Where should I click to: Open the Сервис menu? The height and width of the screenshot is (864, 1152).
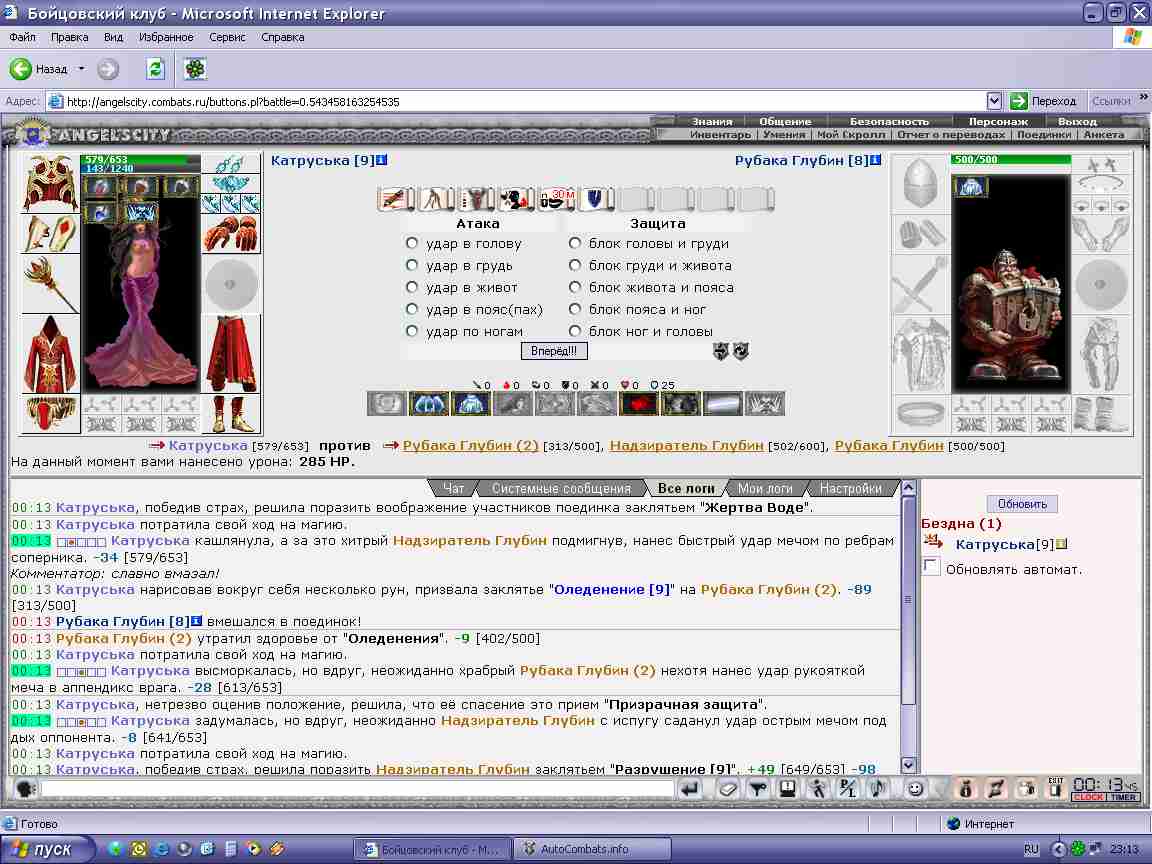pos(227,37)
